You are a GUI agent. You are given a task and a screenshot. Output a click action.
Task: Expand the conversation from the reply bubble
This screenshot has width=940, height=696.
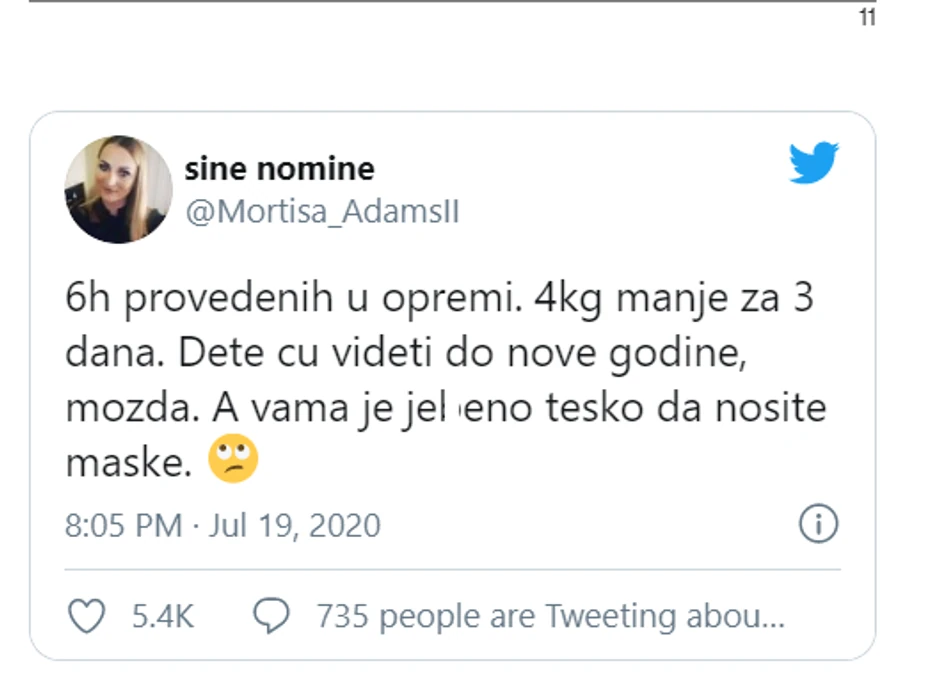coord(273,616)
